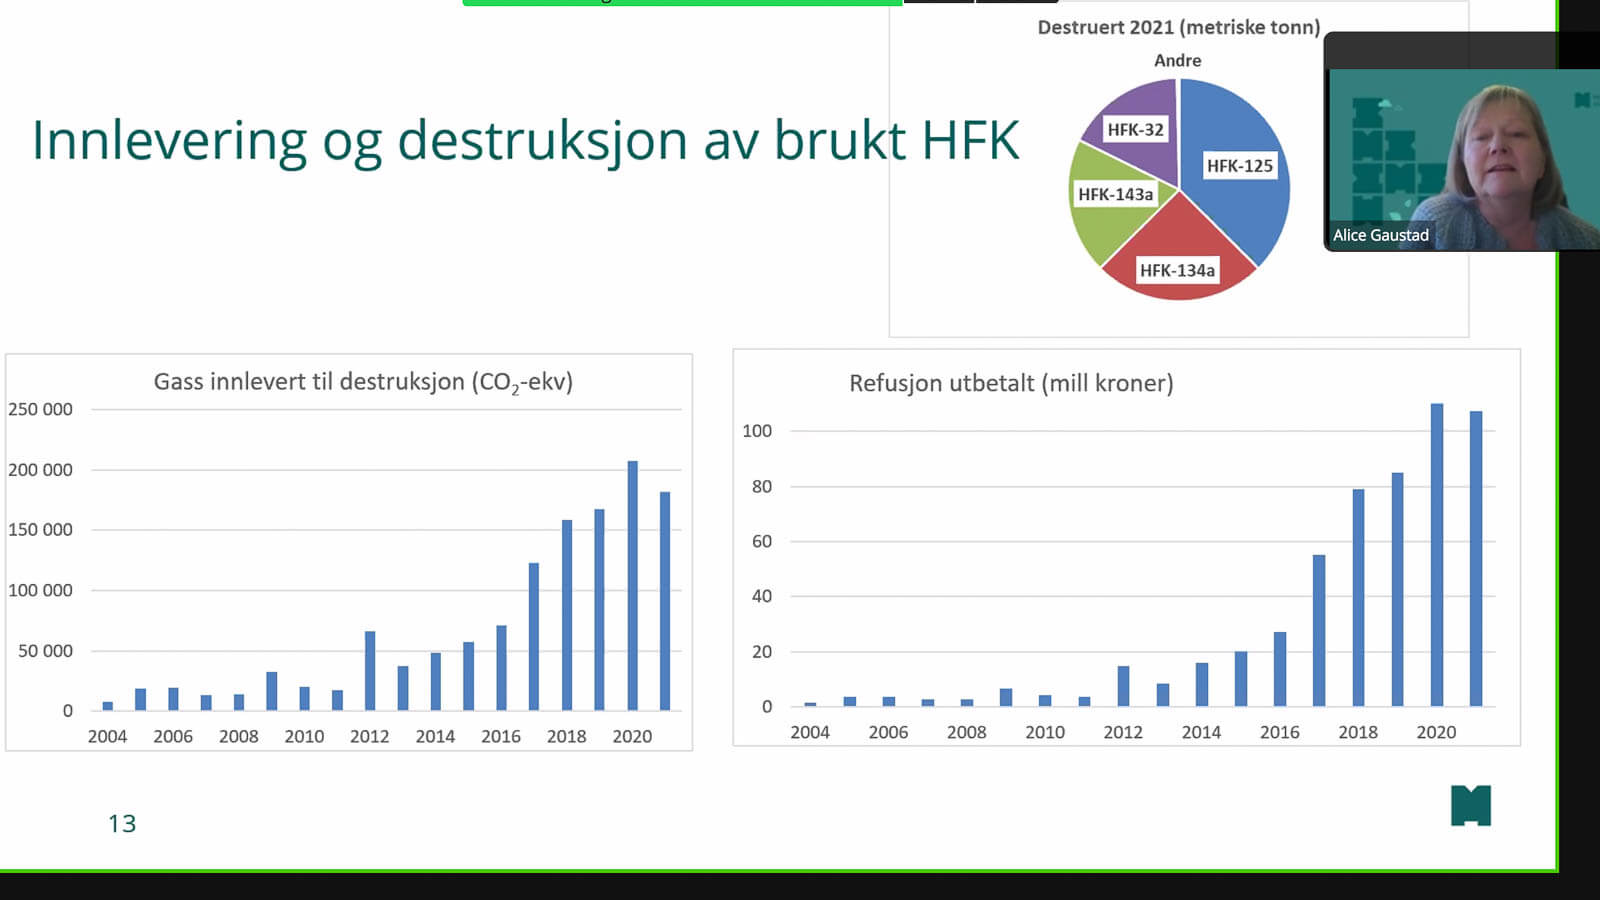Click the green screen-sharing indicator bar at top
Screen dimensions: 1600x900
(682, 3)
